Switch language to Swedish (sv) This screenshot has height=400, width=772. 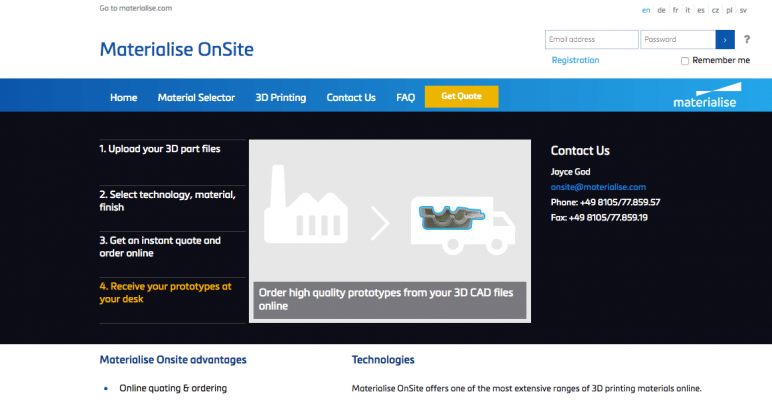pyautogui.click(x=743, y=10)
